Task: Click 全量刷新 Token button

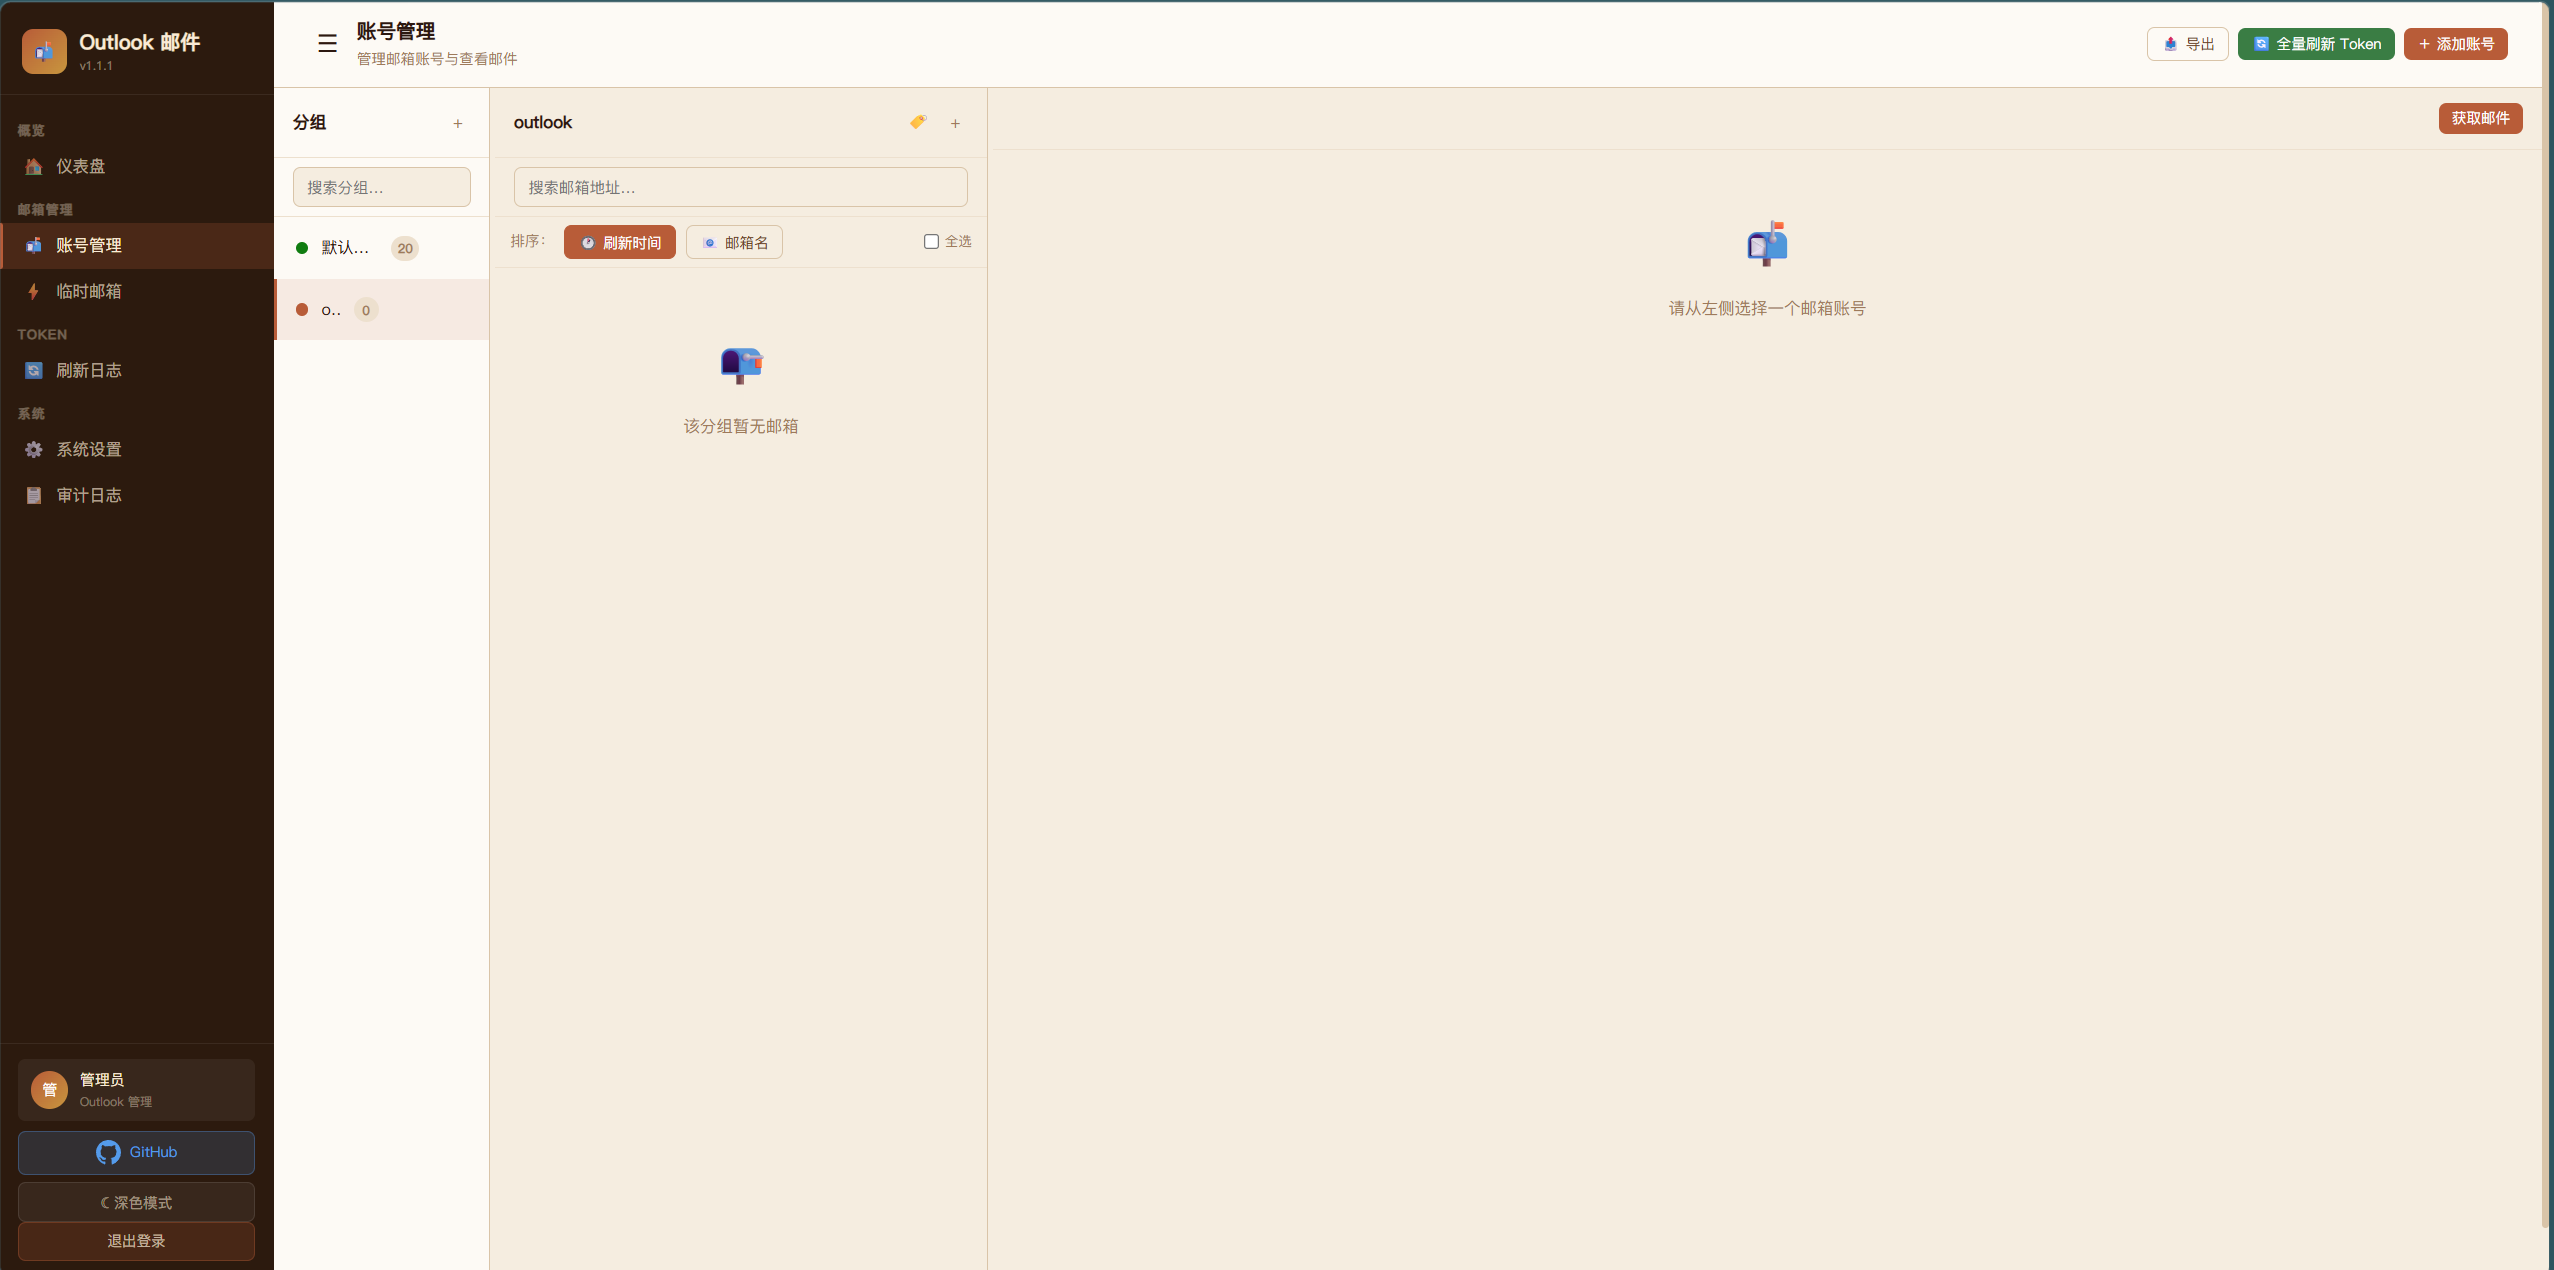Action: (x=2315, y=44)
